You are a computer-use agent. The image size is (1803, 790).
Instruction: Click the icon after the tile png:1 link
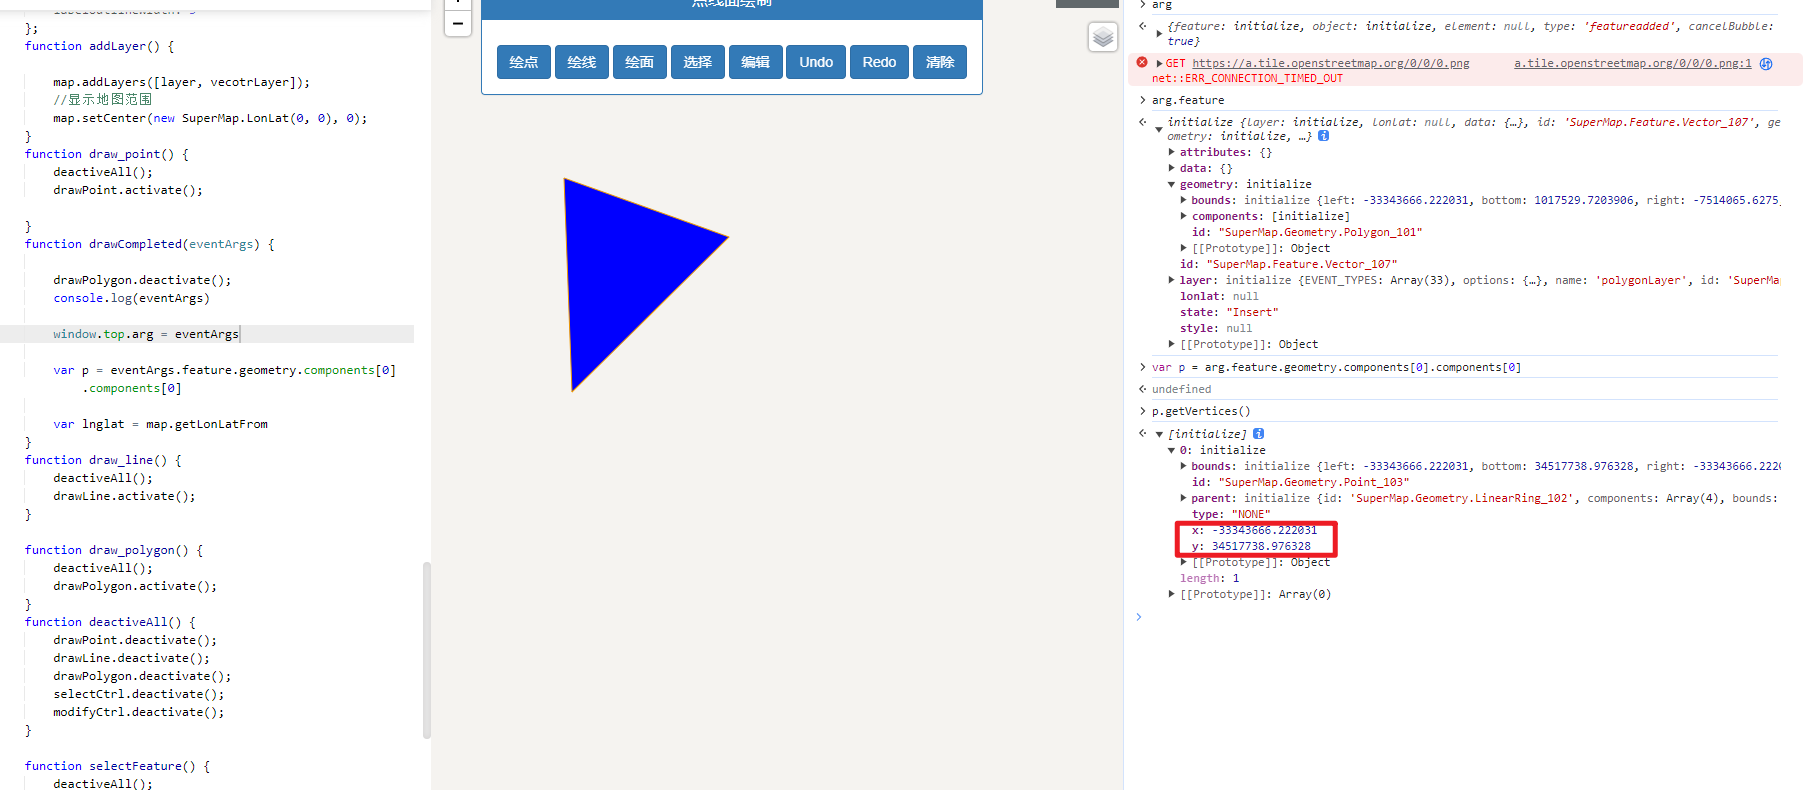pyautogui.click(x=1766, y=63)
